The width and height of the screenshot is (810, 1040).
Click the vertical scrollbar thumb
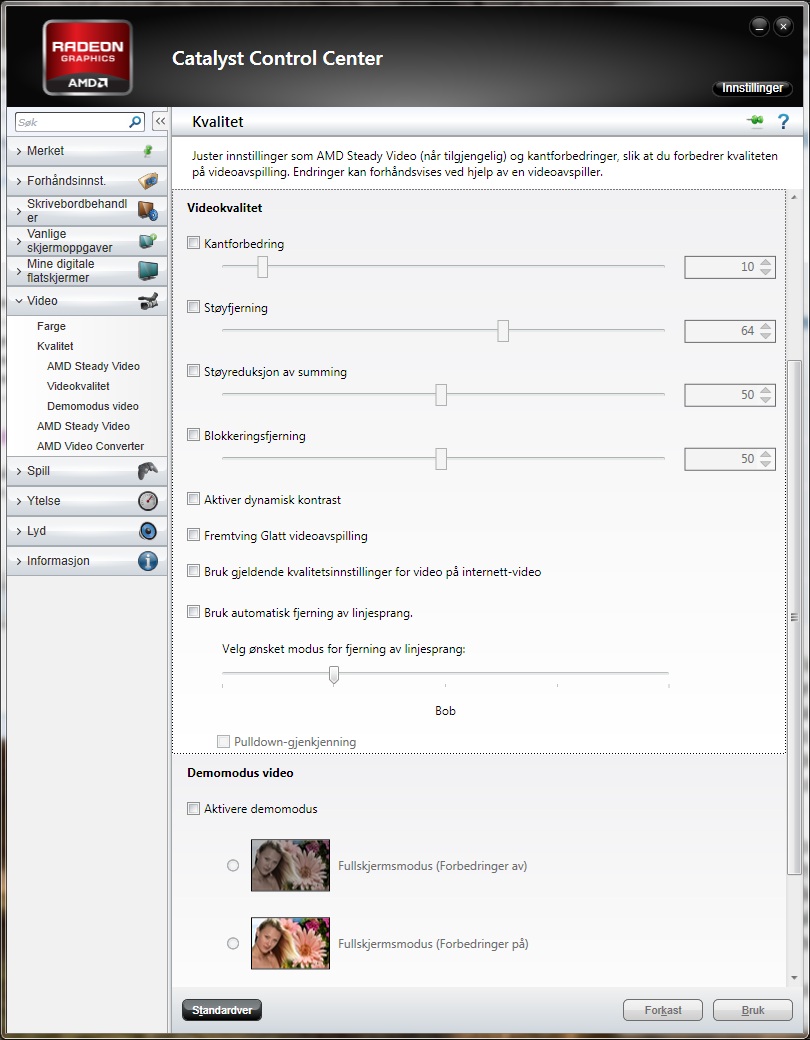pos(793,617)
